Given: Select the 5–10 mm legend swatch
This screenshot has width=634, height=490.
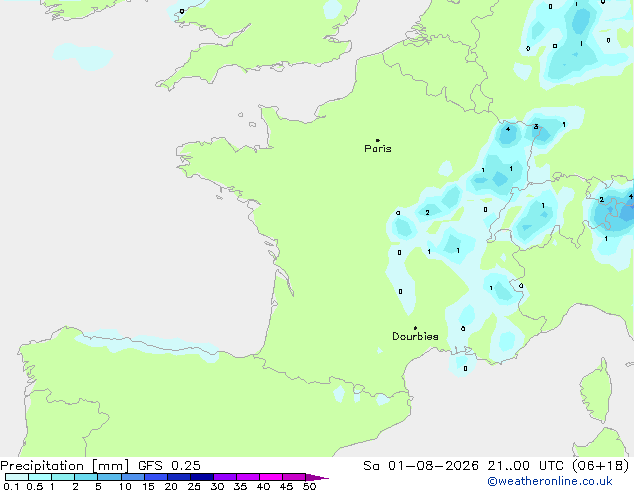Looking at the screenshot, I should click(109, 477).
